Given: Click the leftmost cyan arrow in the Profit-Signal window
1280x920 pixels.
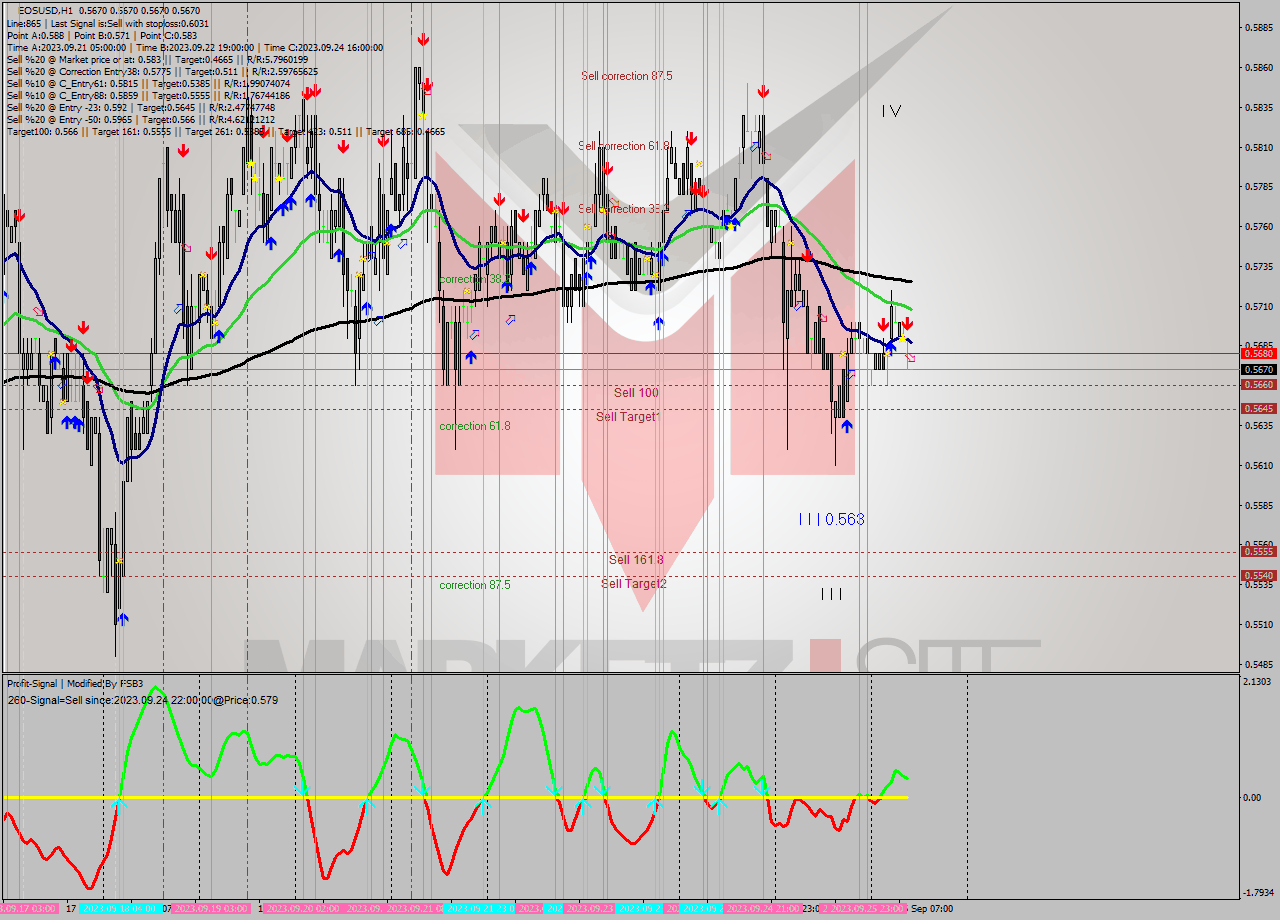Looking at the screenshot, I should (120, 800).
